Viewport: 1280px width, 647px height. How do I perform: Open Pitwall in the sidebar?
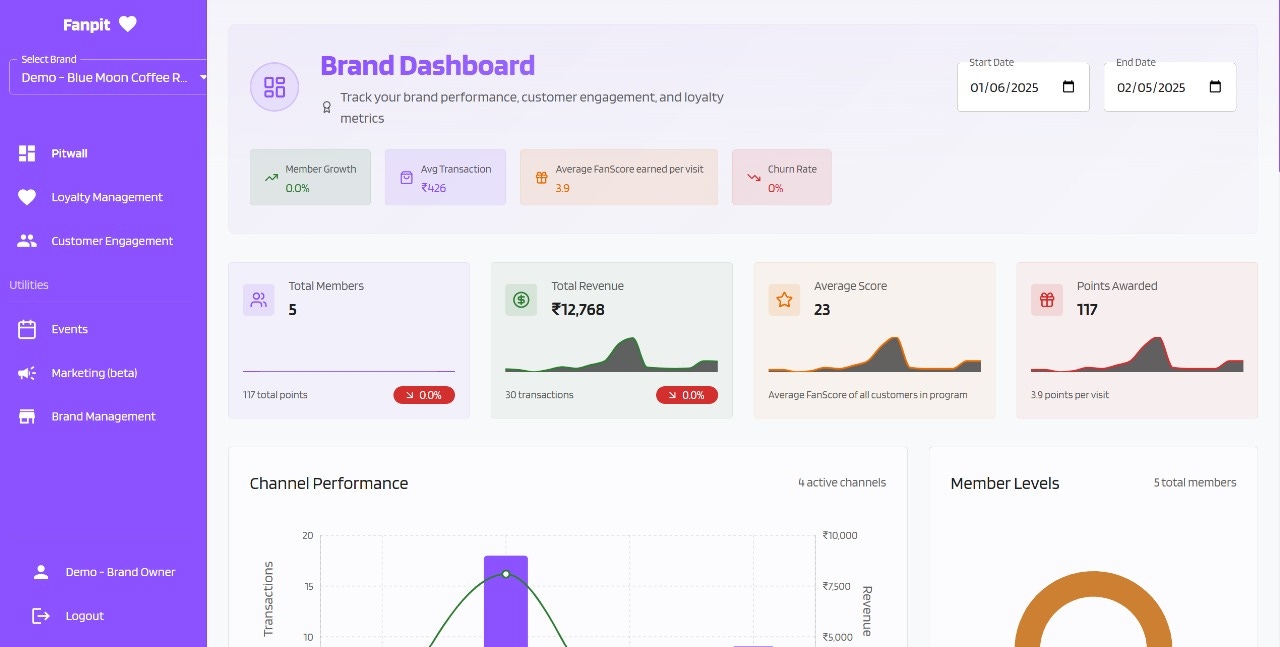coord(70,153)
